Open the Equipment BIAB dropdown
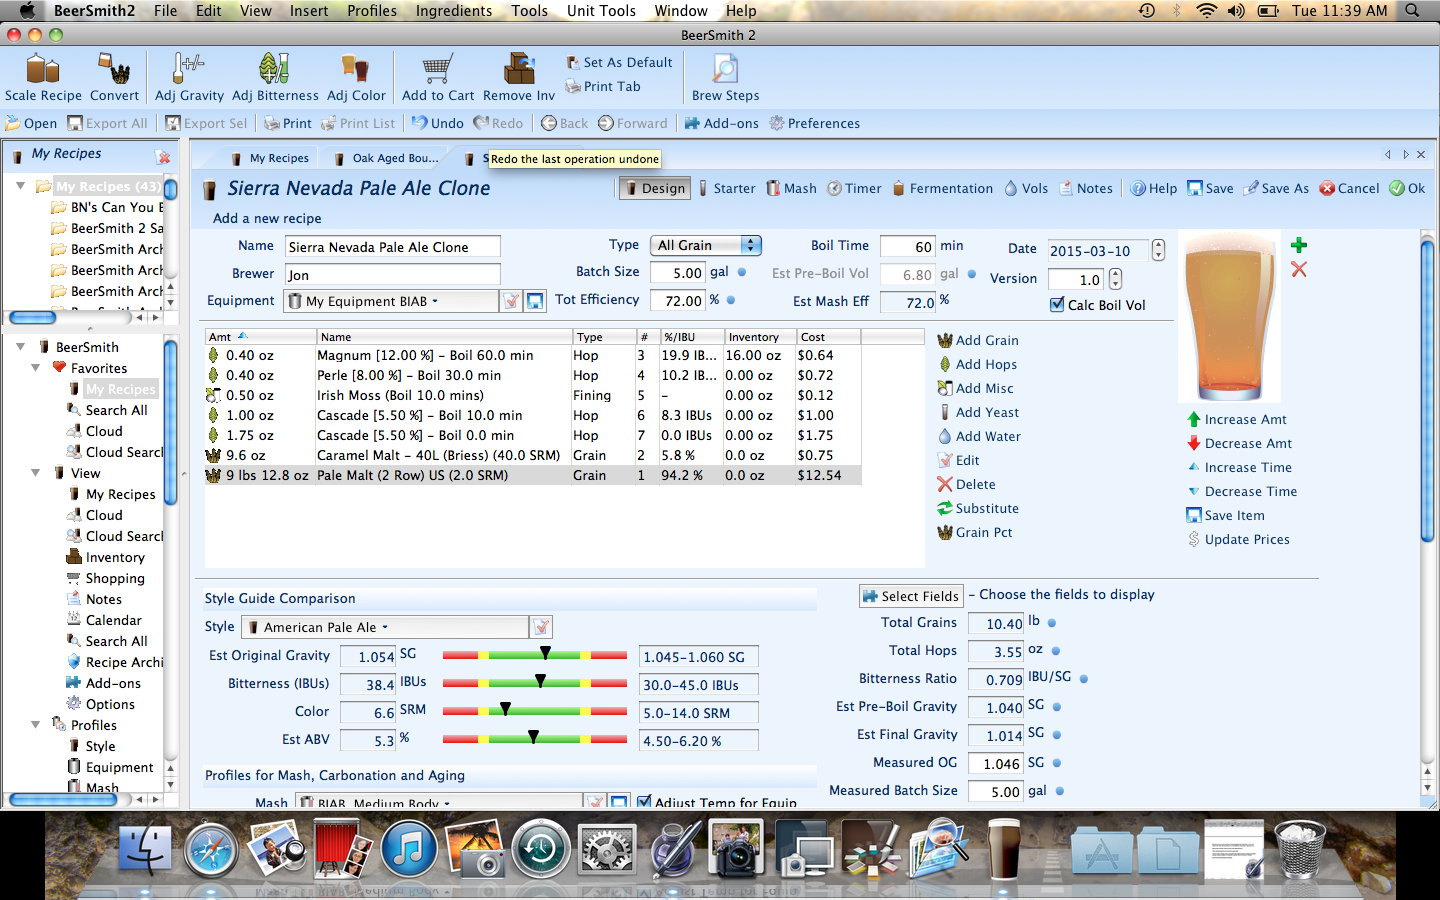The width and height of the screenshot is (1440, 900). 391,301
